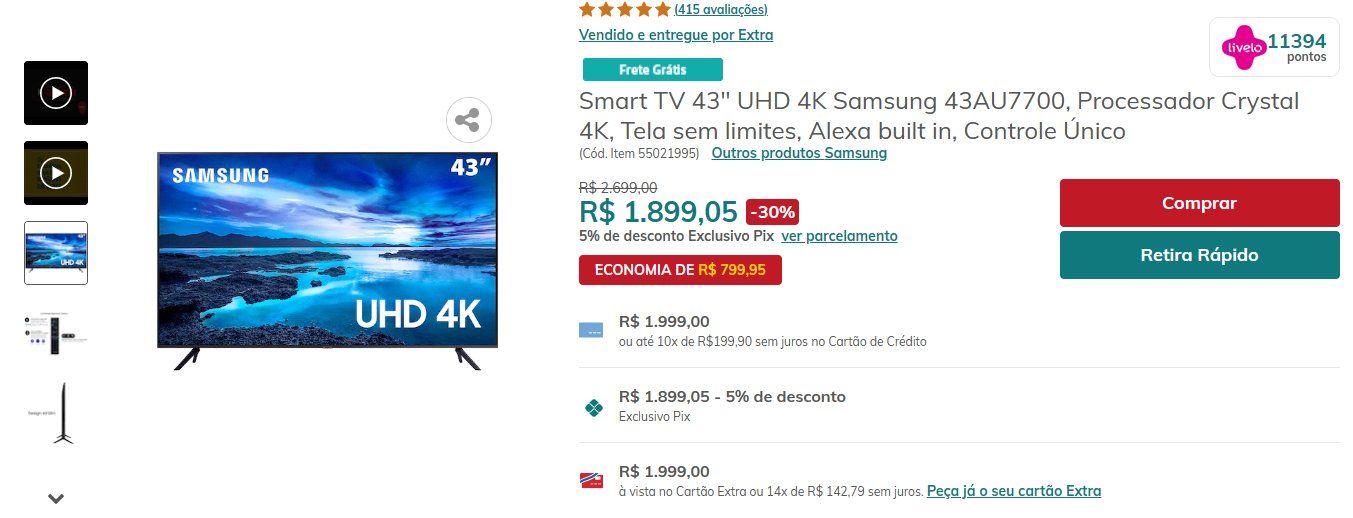1353x518 pixels.
Task: Open Peça já o seu cartão Extra link
Action: tap(1014, 491)
